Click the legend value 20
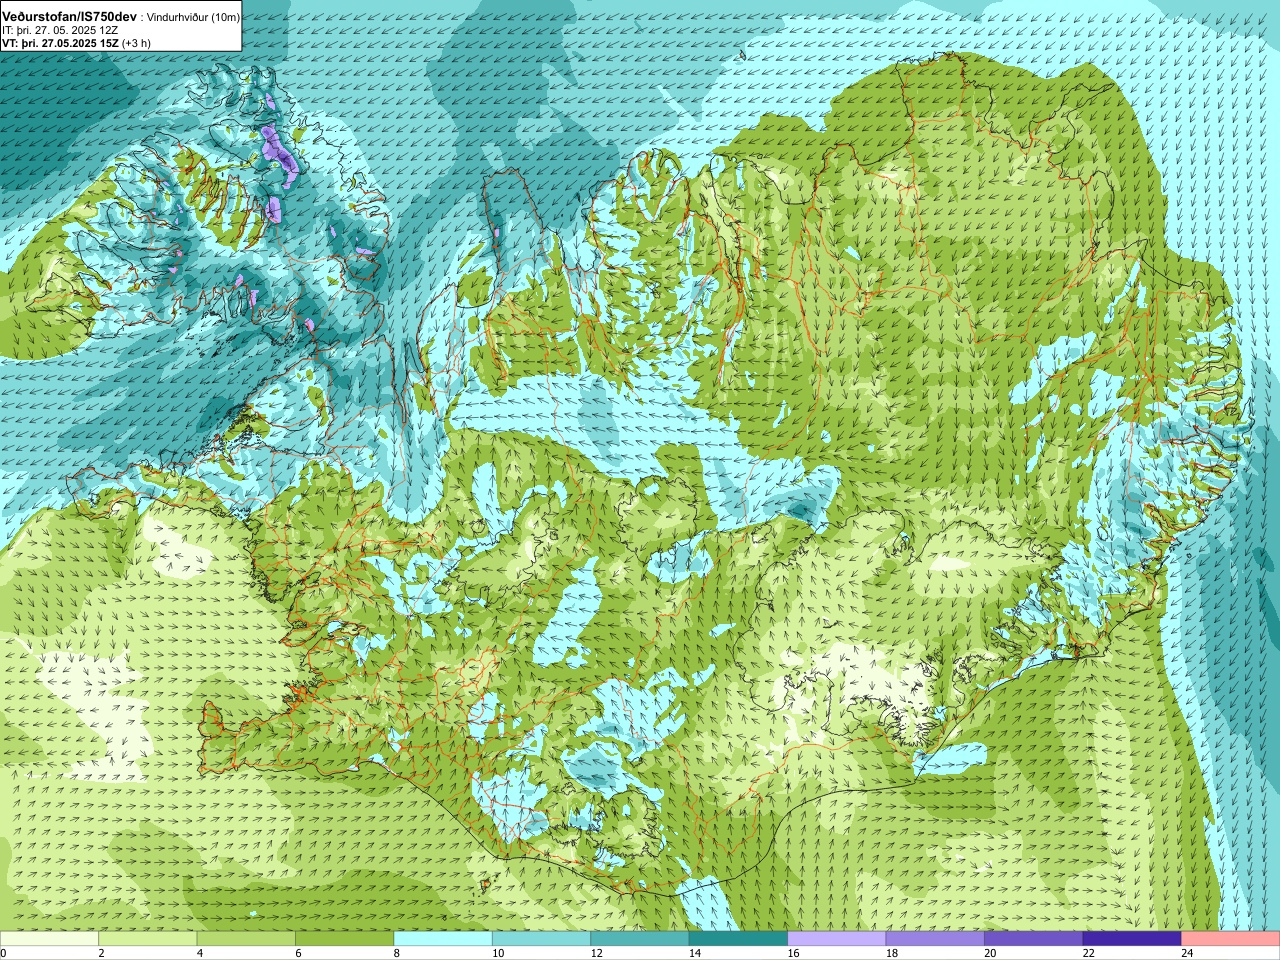This screenshot has width=1280, height=960. 991,953
